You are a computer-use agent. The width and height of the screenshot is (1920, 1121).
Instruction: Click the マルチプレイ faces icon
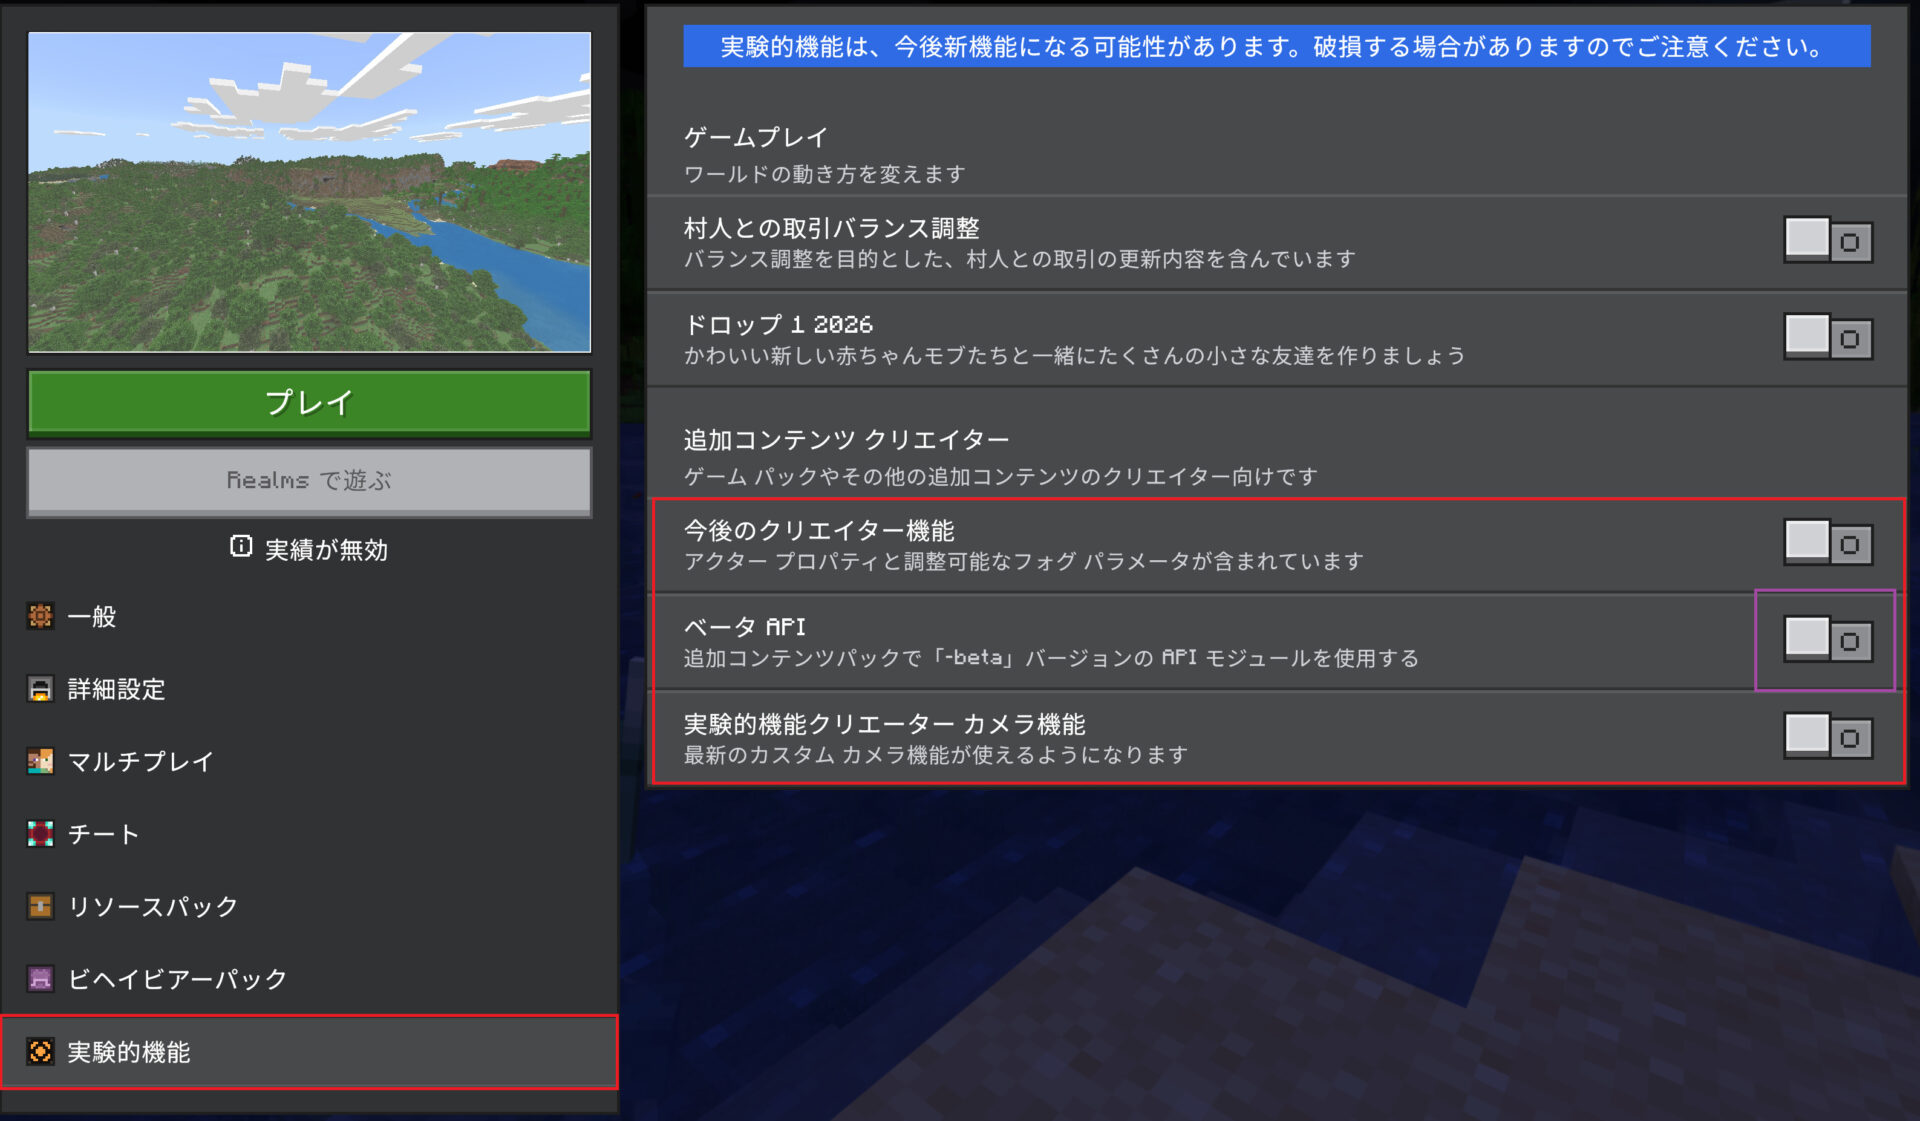point(40,762)
